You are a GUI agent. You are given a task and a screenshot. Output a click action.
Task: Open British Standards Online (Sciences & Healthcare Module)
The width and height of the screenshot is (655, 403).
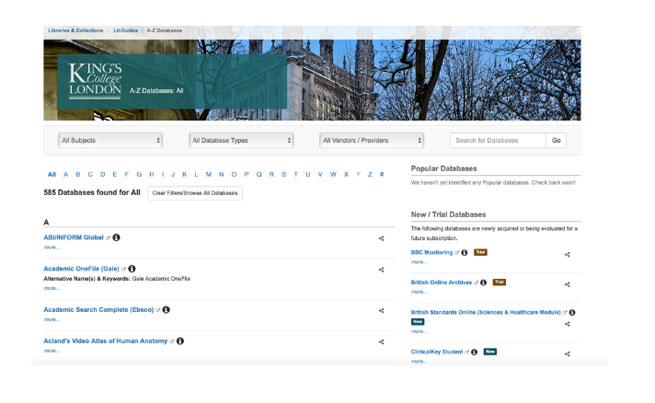[486, 312]
